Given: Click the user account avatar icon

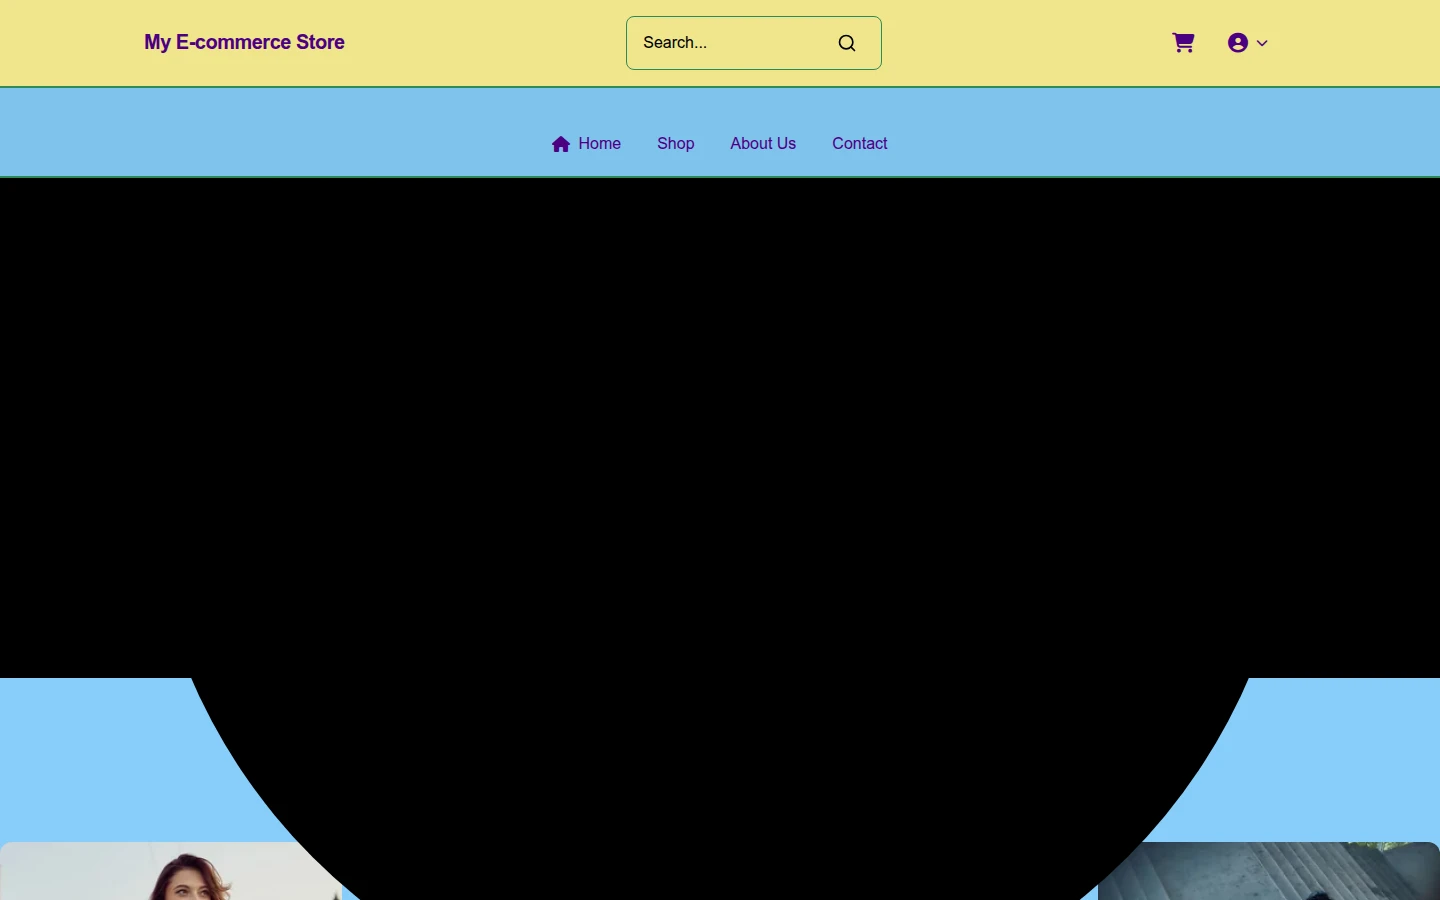Looking at the screenshot, I should pyautogui.click(x=1238, y=43).
